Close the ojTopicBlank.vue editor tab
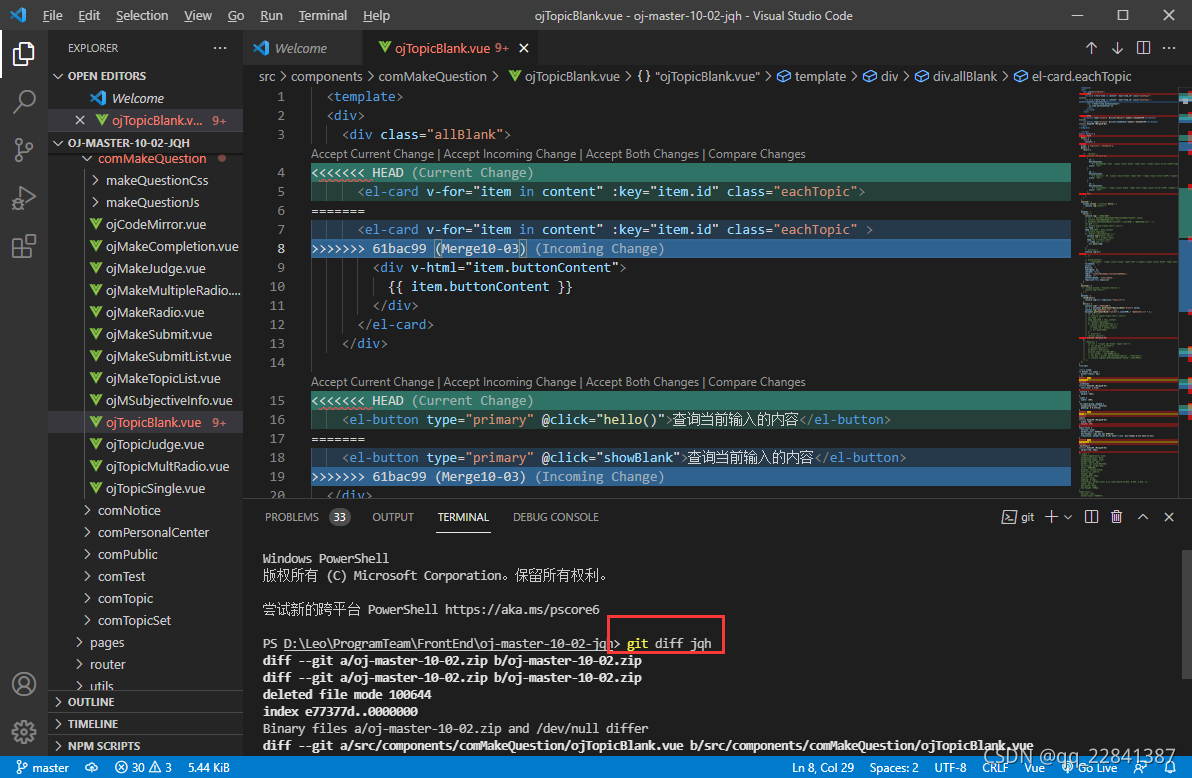 (524, 48)
